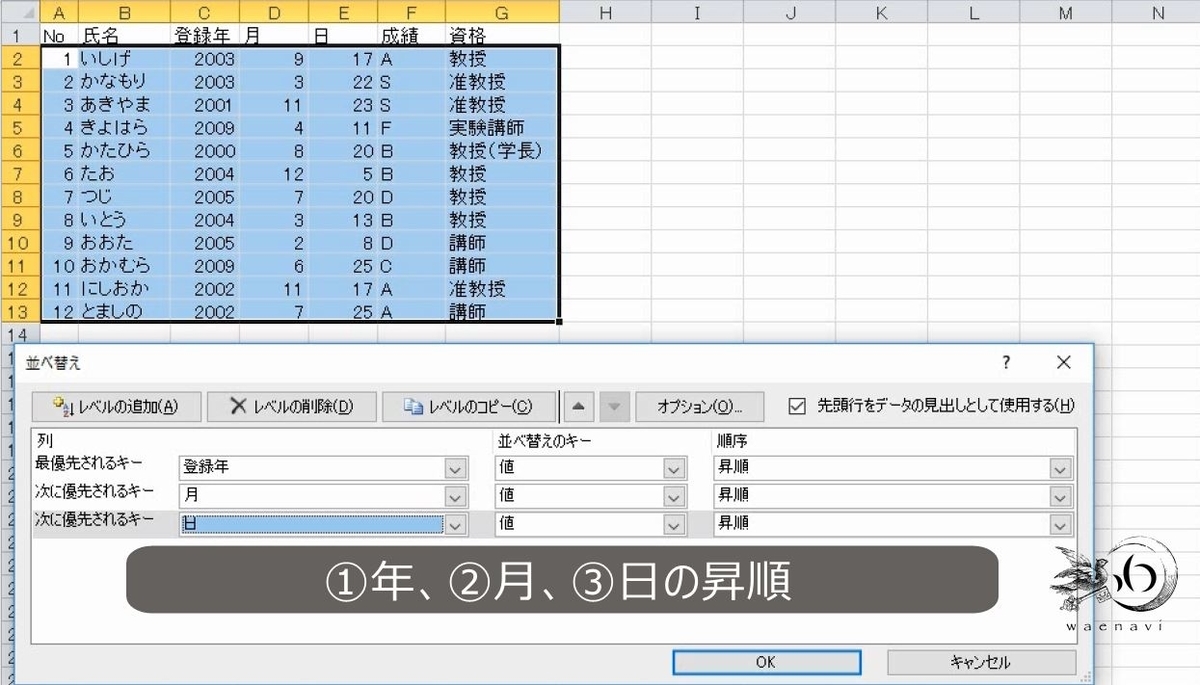Click the cell containing にしおか
Screen dimensions: 1200x685
pyautogui.click(x=123, y=288)
